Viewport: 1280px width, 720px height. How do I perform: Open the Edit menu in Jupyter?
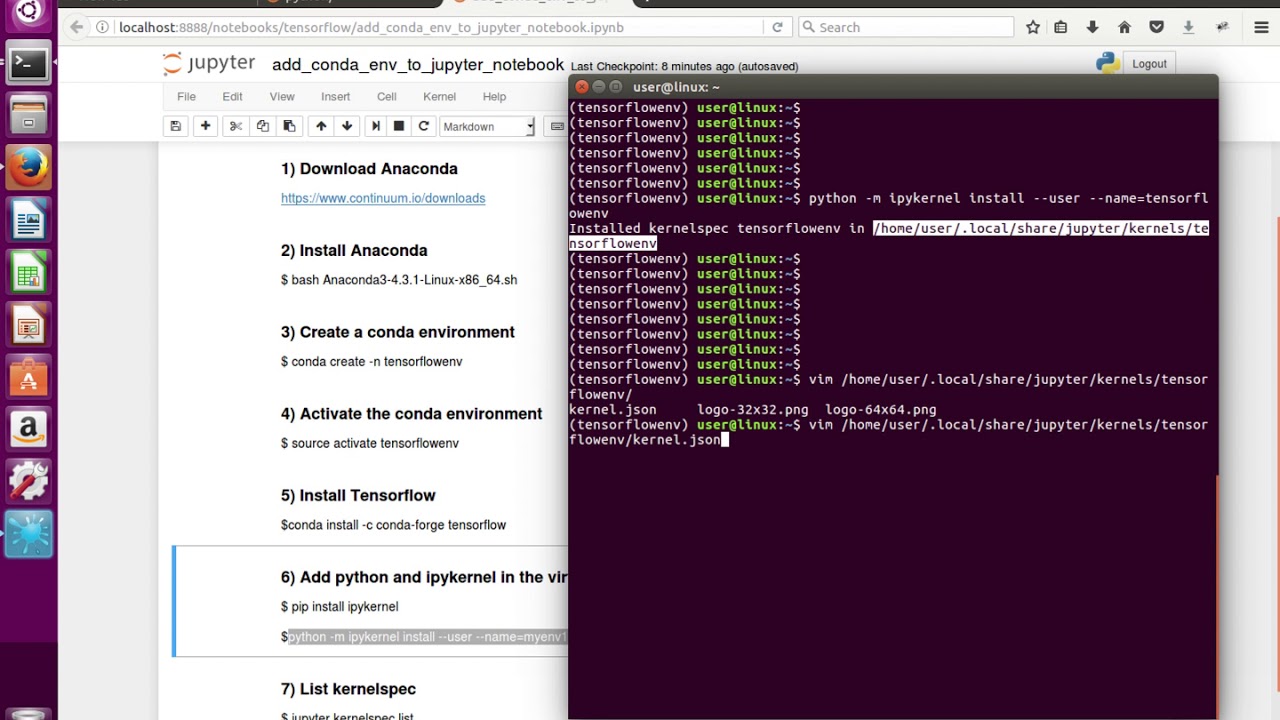pyautogui.click(x=232, y=96)
